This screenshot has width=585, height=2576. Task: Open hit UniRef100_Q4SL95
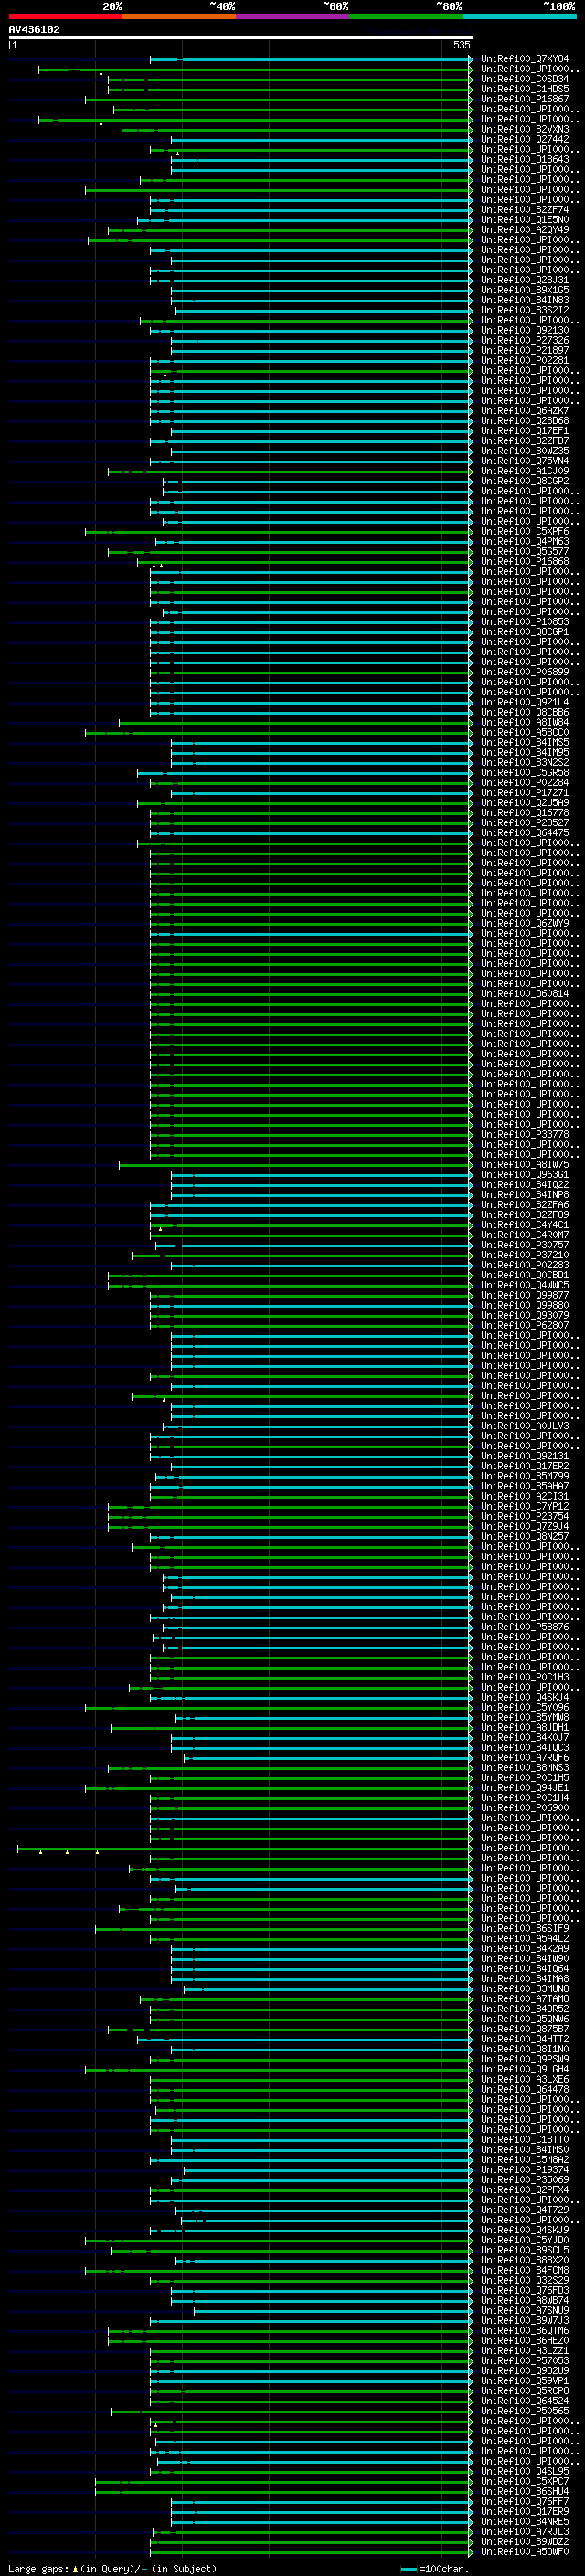coord(525,2471)
